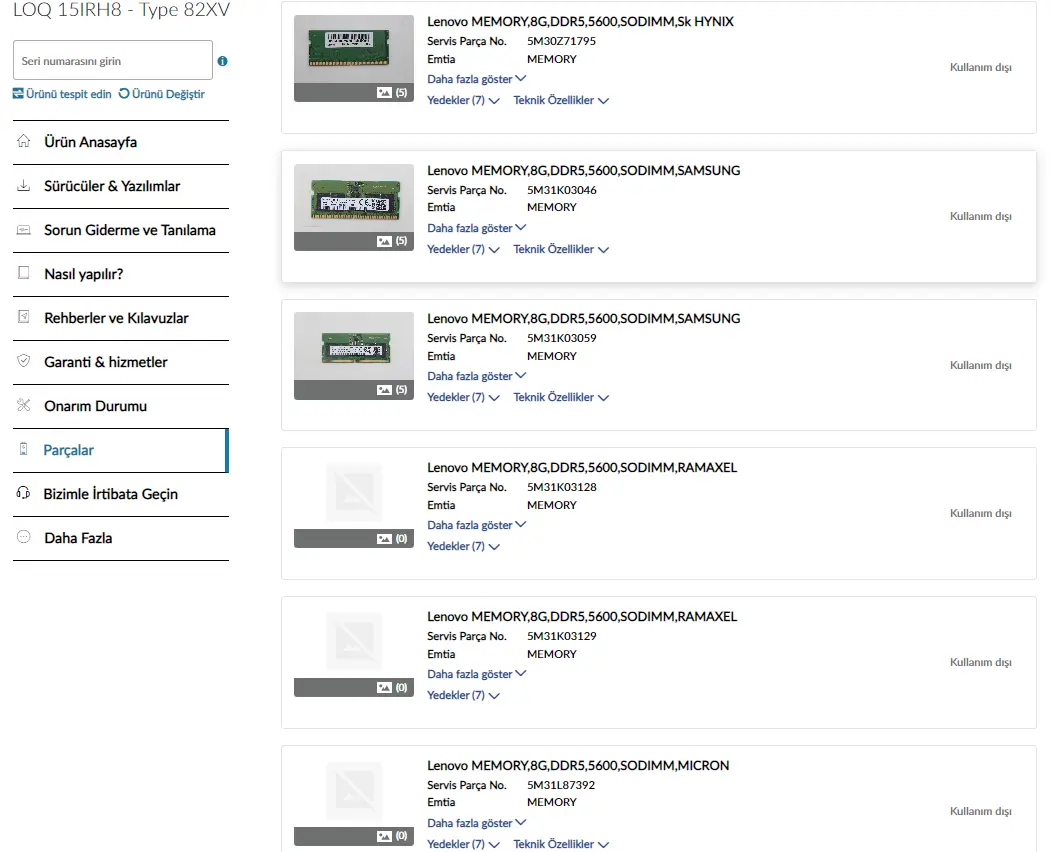Click the diagnostics icon beside Sorun Giderme

pos(24,230)
